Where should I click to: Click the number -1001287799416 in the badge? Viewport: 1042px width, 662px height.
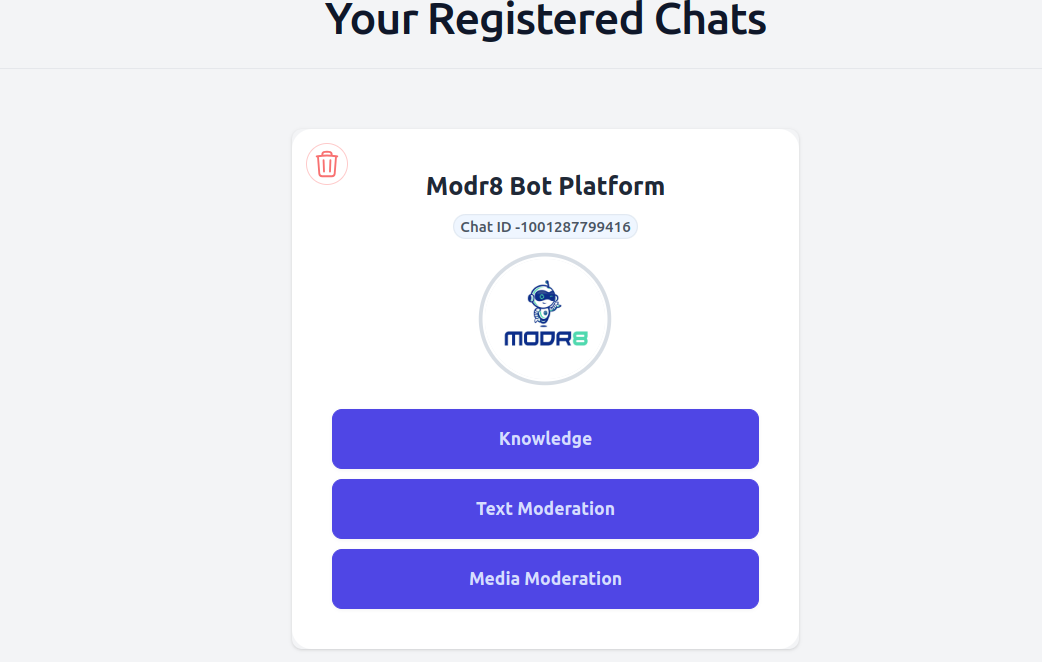point(573,227)
